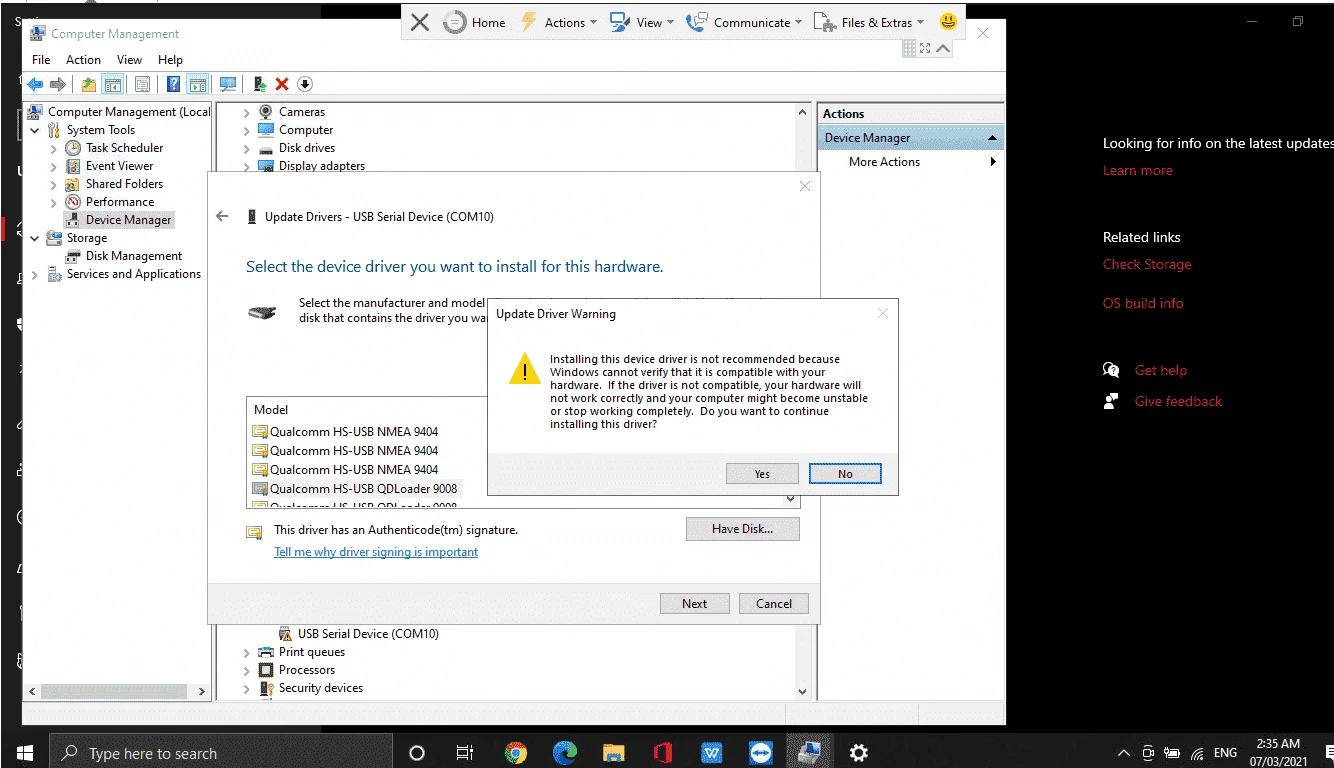The image size is (1334, 768).
Task: Click Yes in Update Driver Warning
Action: (762, 473)
